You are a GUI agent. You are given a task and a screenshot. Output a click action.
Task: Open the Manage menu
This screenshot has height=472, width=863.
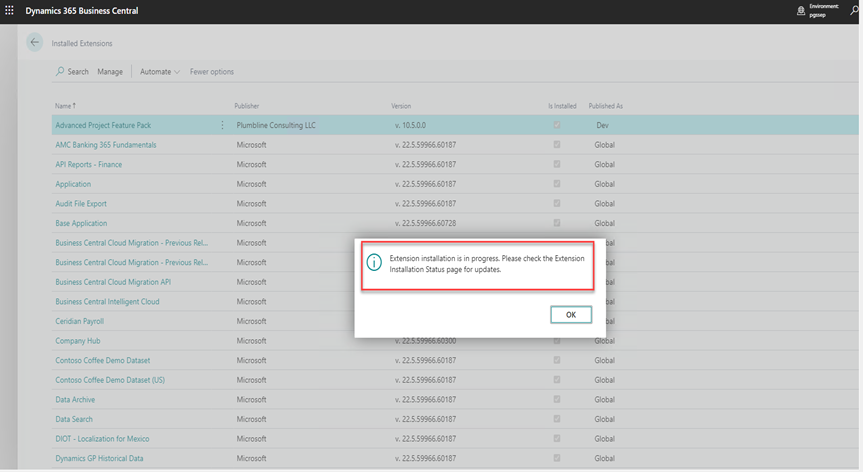pos(110,72)
